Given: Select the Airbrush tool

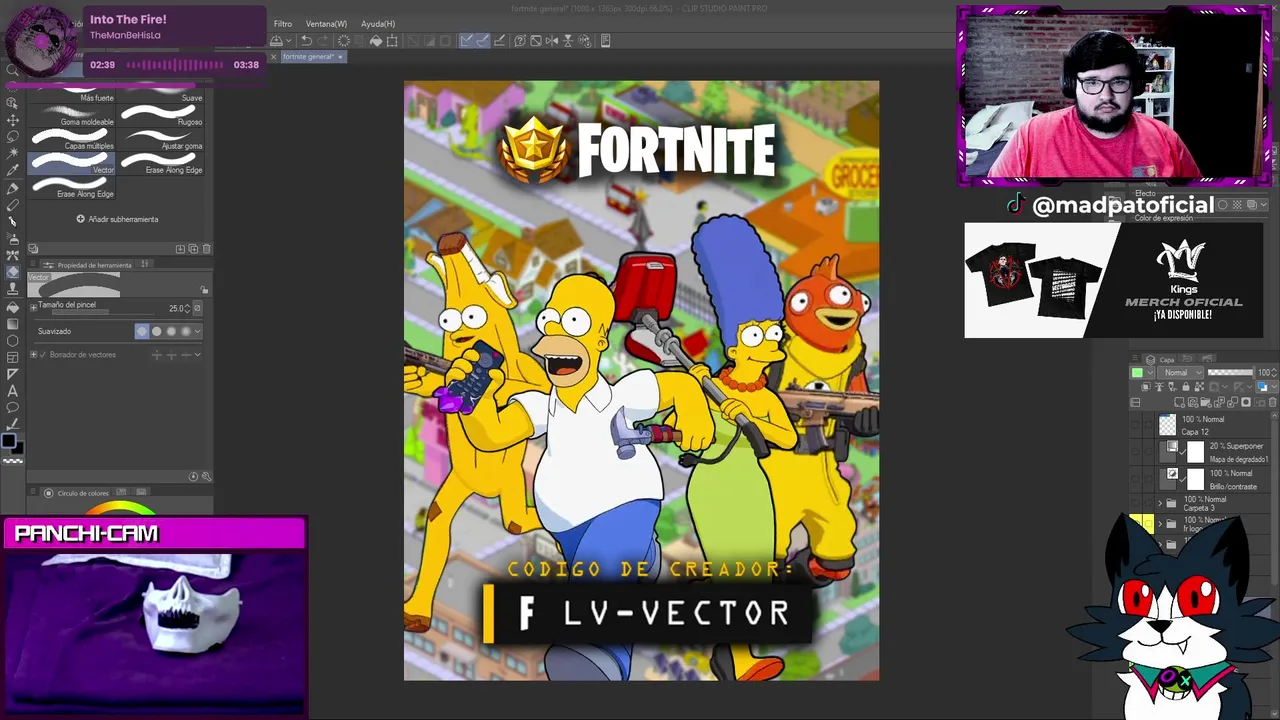Looking at the screenshot, I should pos(12,238).
